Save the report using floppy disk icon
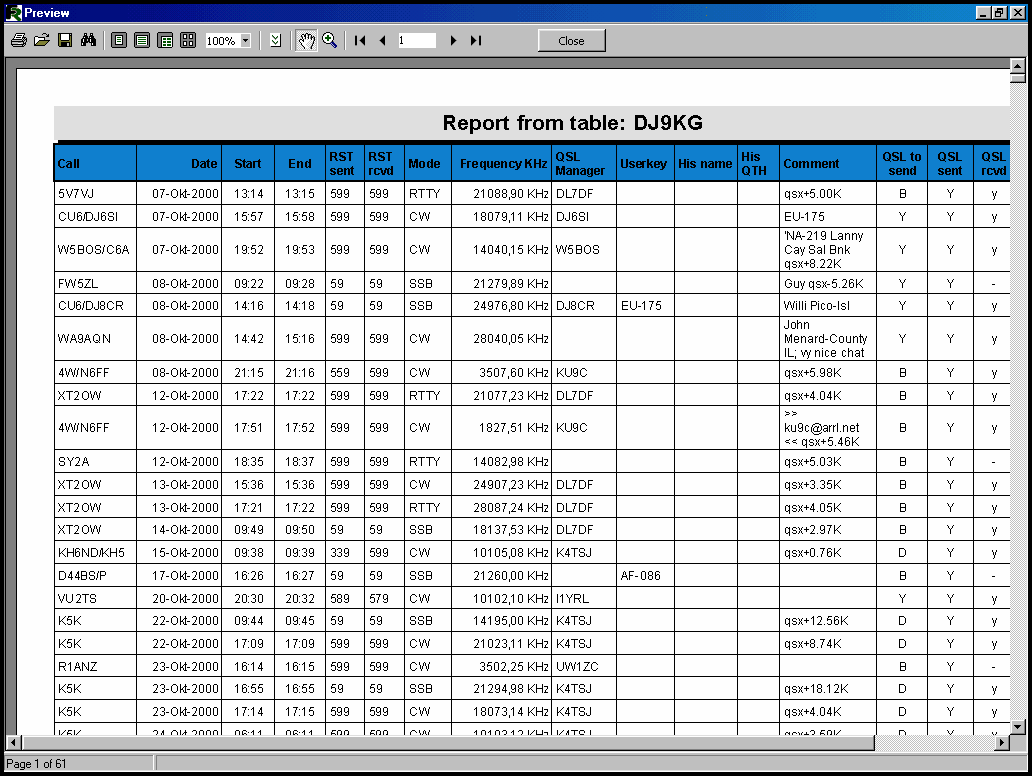 (x=64, y=41)
